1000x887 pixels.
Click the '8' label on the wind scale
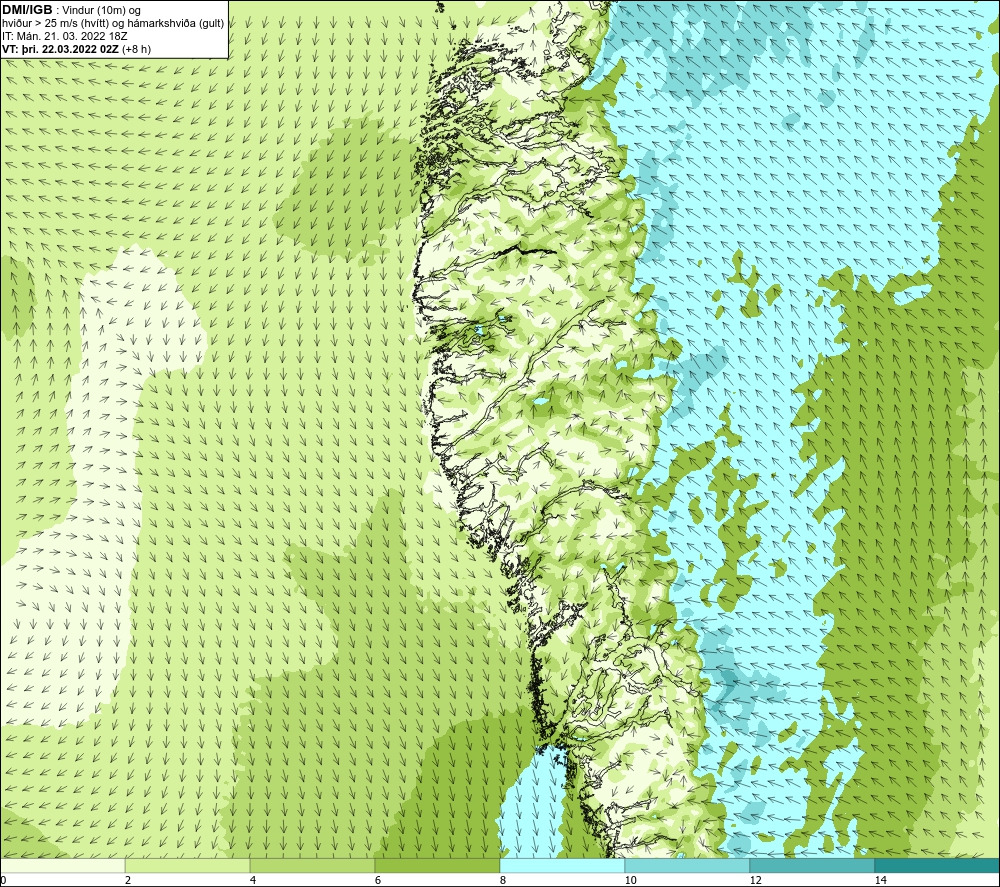tap(503, 880)
